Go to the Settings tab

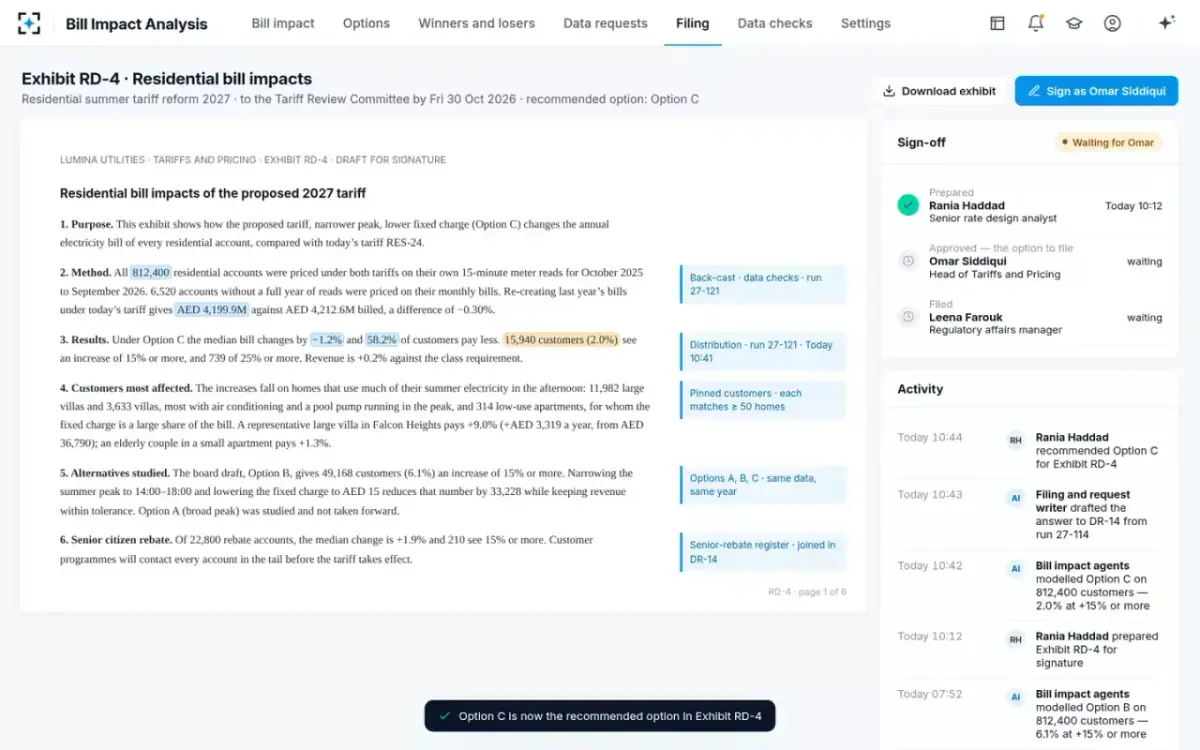(x=865, y=23)
